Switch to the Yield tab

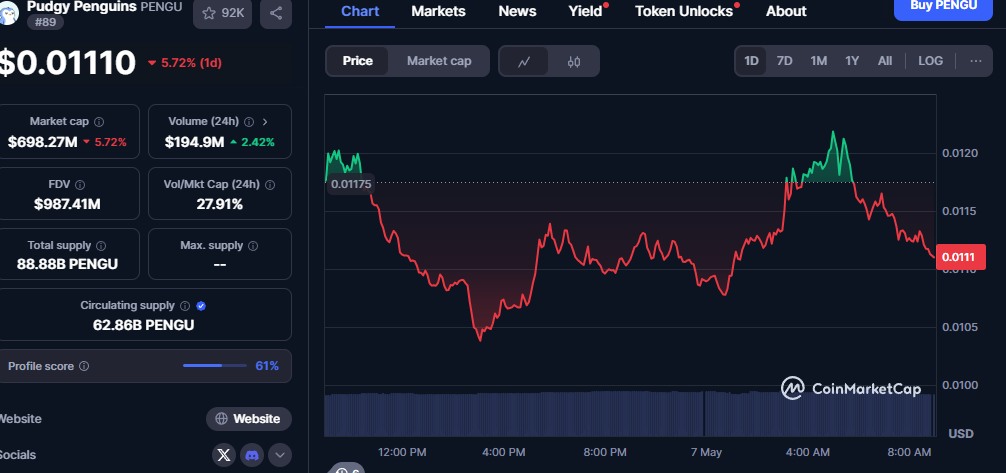tap(586, 12)
